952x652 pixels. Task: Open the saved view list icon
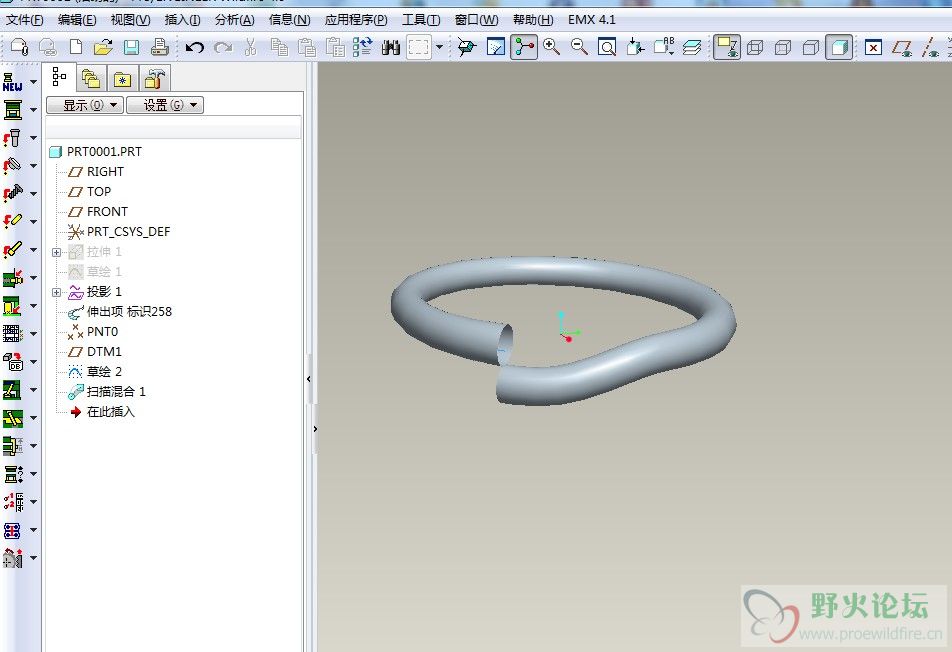click(664, 47)
